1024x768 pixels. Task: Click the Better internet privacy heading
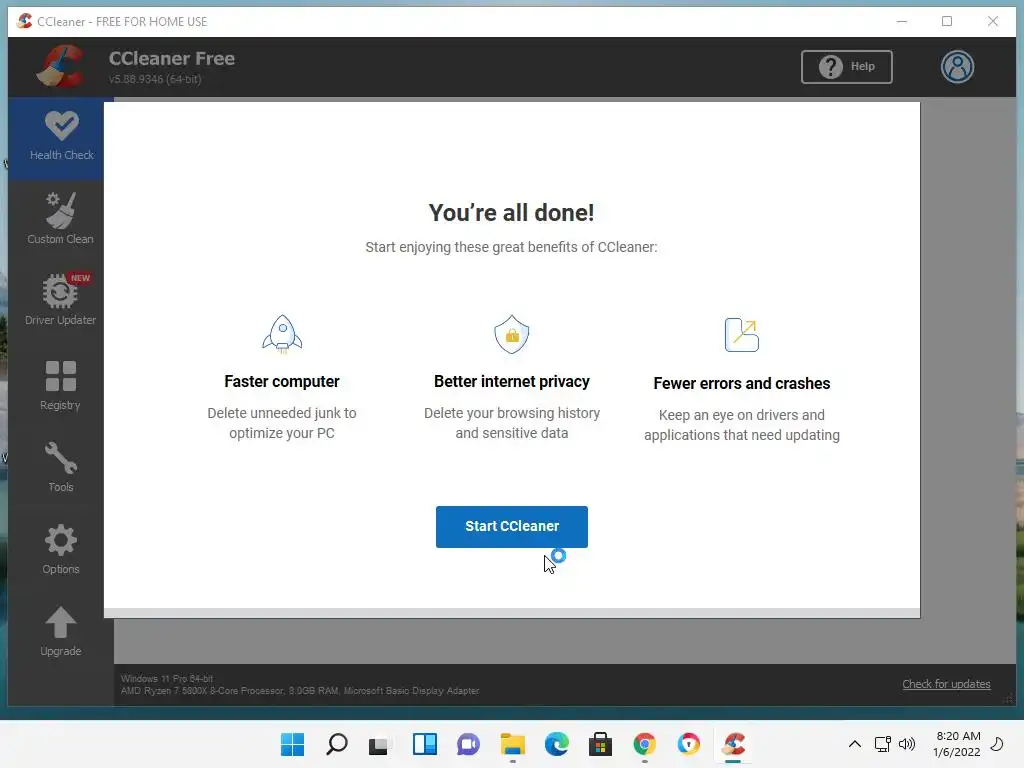pos(511,381)
